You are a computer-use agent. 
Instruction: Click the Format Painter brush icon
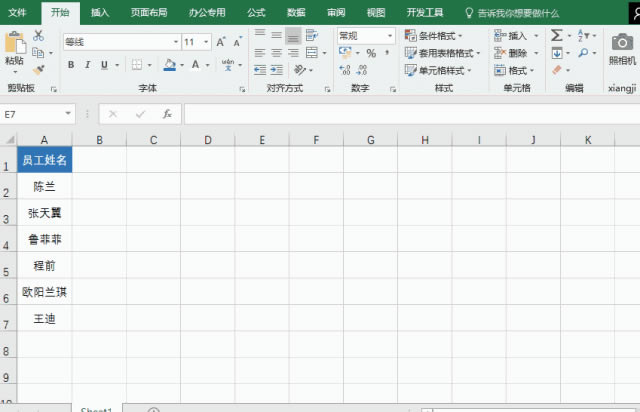tap(38, 70)
